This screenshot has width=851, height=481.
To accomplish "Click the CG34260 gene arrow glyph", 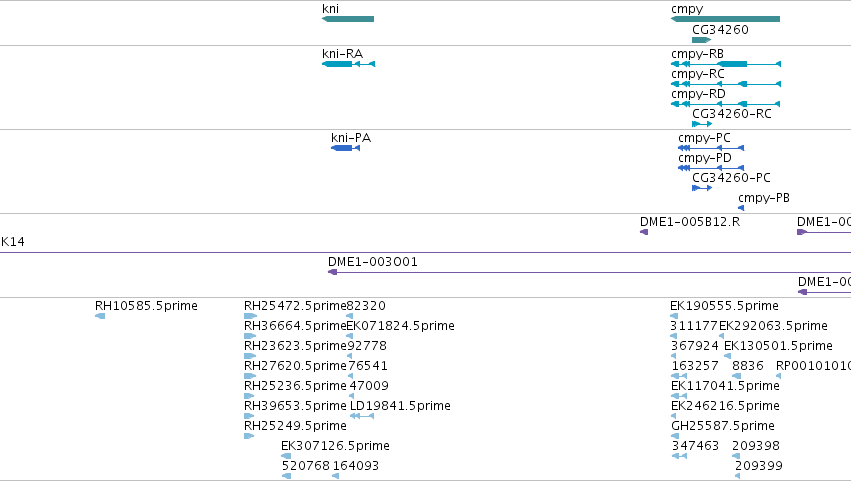I will (x=701, y=40).
